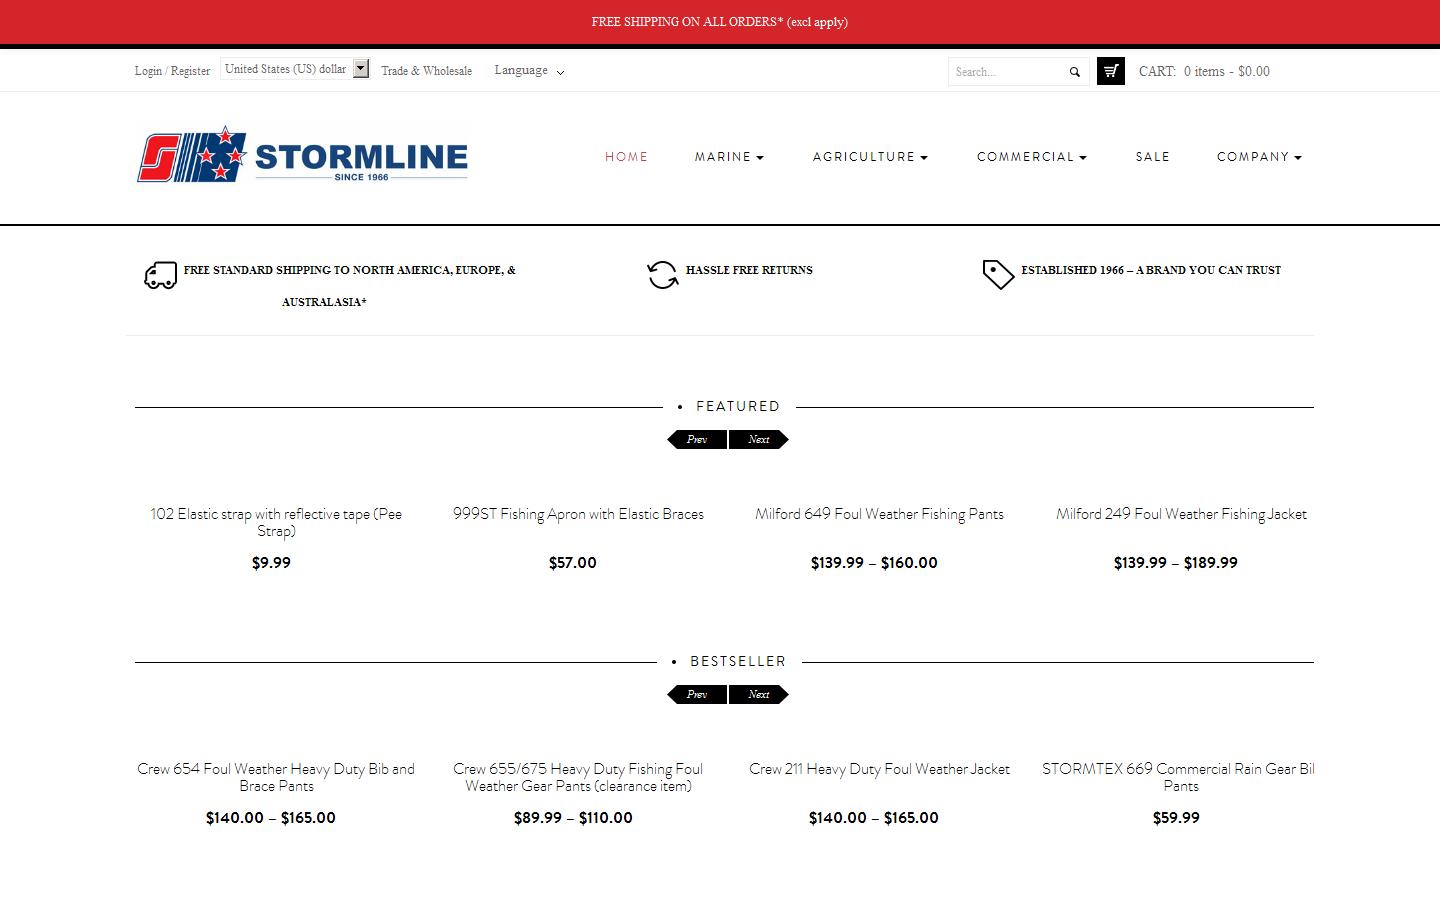Viewport: 1440px width, 900px height.
Task: Click the Stormline logo to return home
Action: pos(302,156)
